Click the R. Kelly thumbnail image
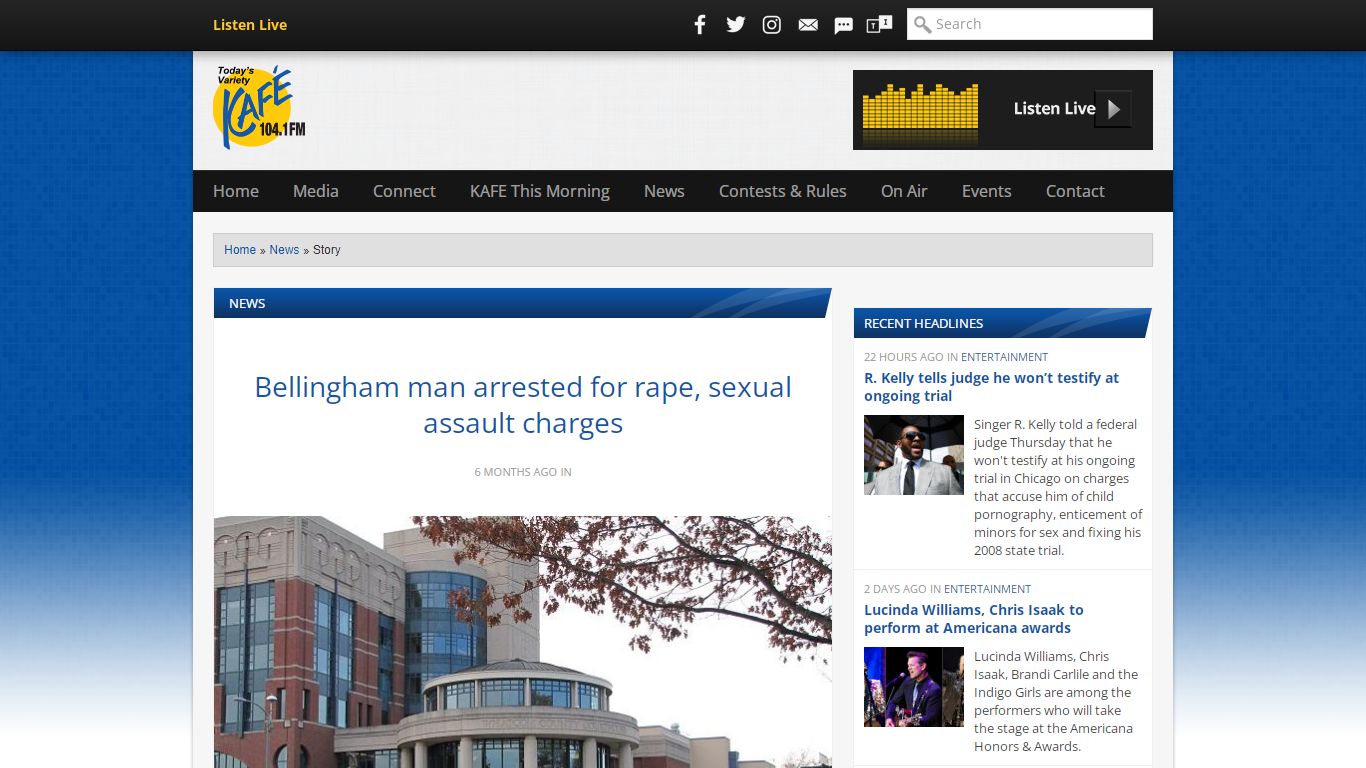 (914, 455)
